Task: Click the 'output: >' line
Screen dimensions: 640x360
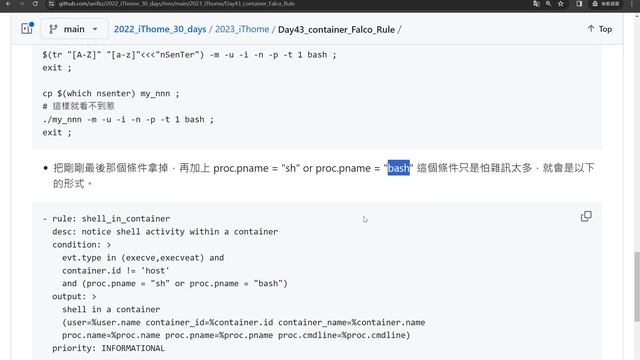Action: (74, 296)
